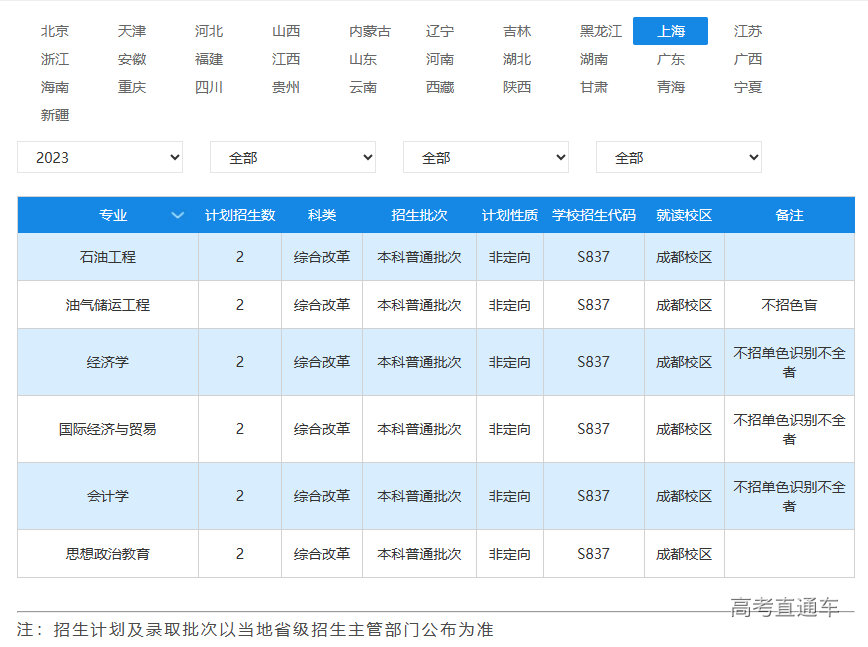Screen dimensions: 868x647
Task: Open the 2023 year dropdown
Action: pos(100,157)
